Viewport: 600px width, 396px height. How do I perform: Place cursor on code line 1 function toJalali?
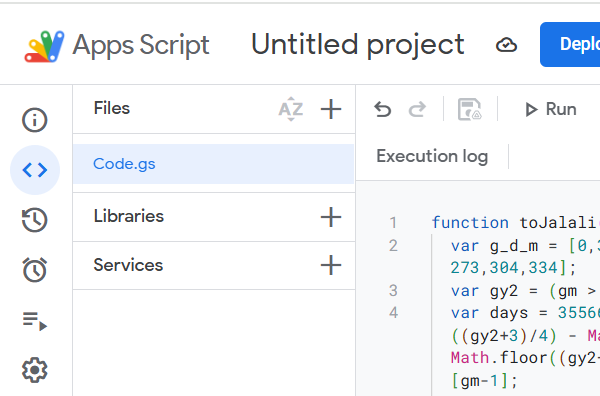pos(515,222)
